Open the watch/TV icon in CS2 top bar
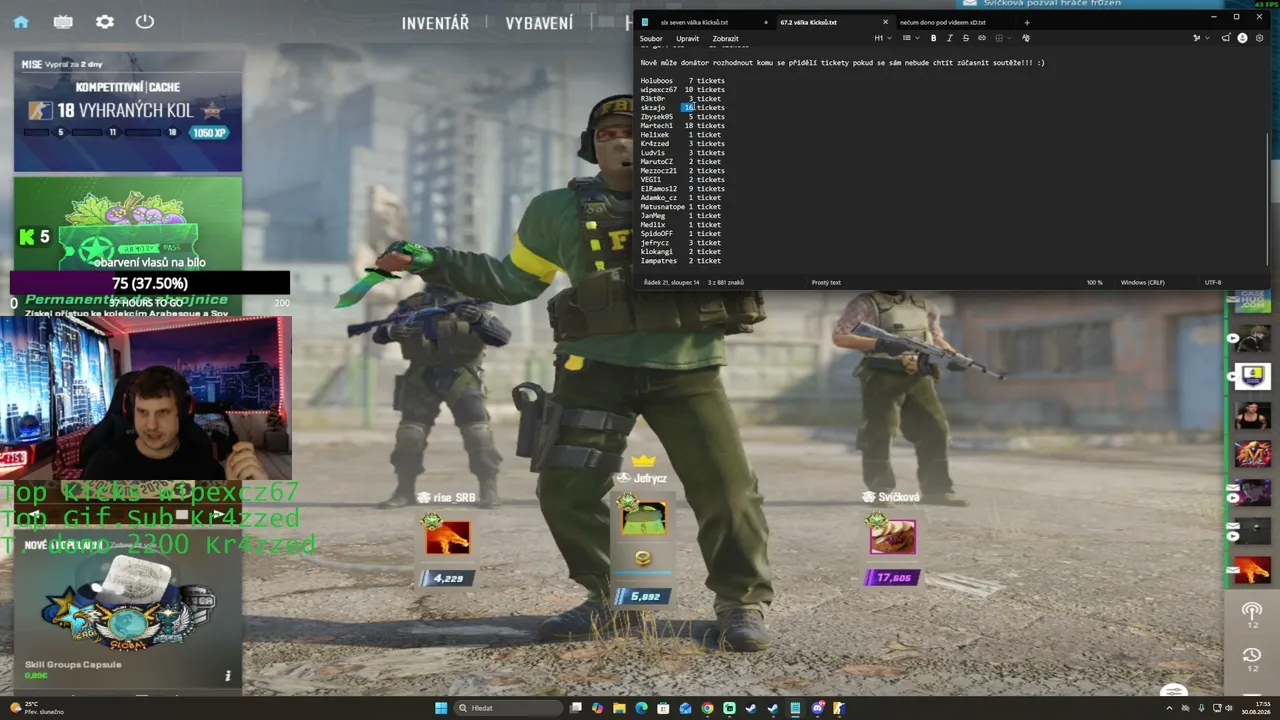Image resolution: width=1280 pixels, height=720 pixels. pos(63,22)
